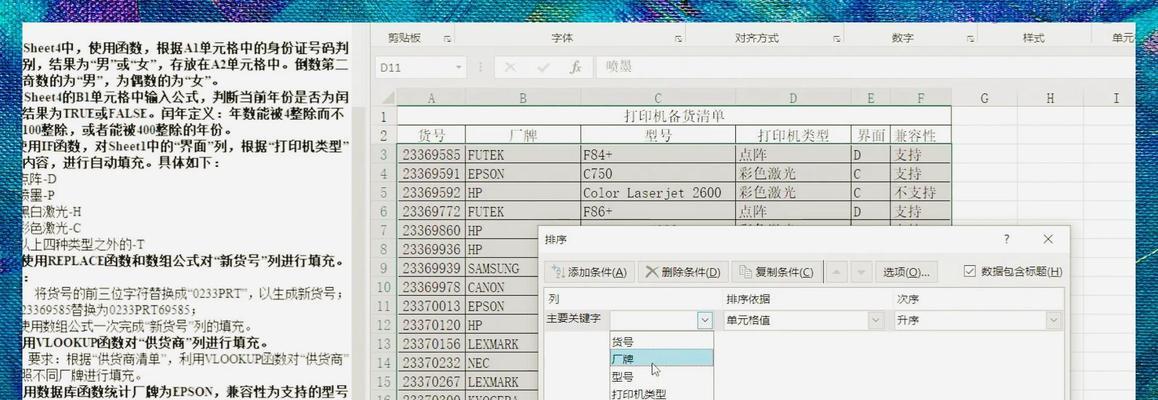Image resolution: width=1158 pixels, height=400 pixels.
Task: Select row 5 header
Action: click(383, 193)
